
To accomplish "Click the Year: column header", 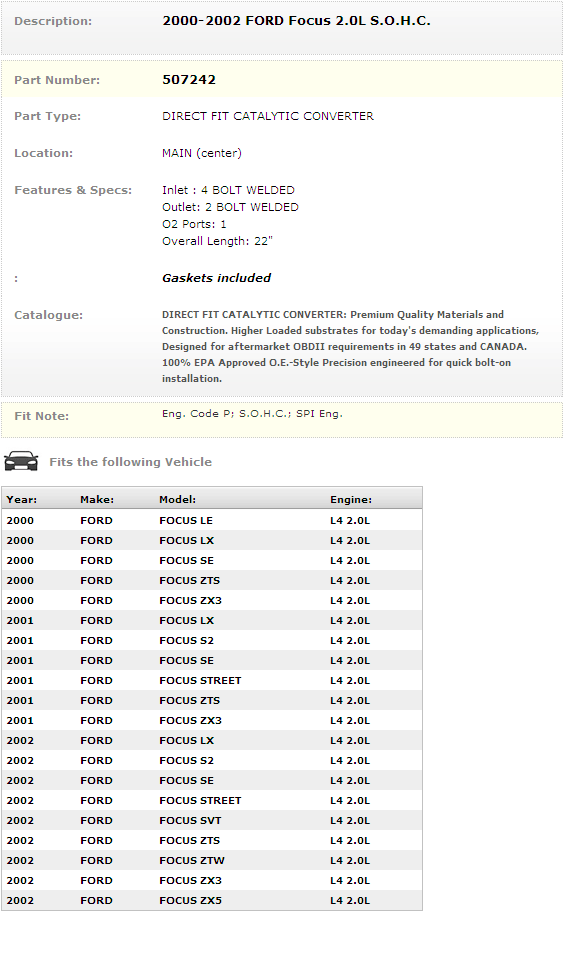I will coord(21,499).
